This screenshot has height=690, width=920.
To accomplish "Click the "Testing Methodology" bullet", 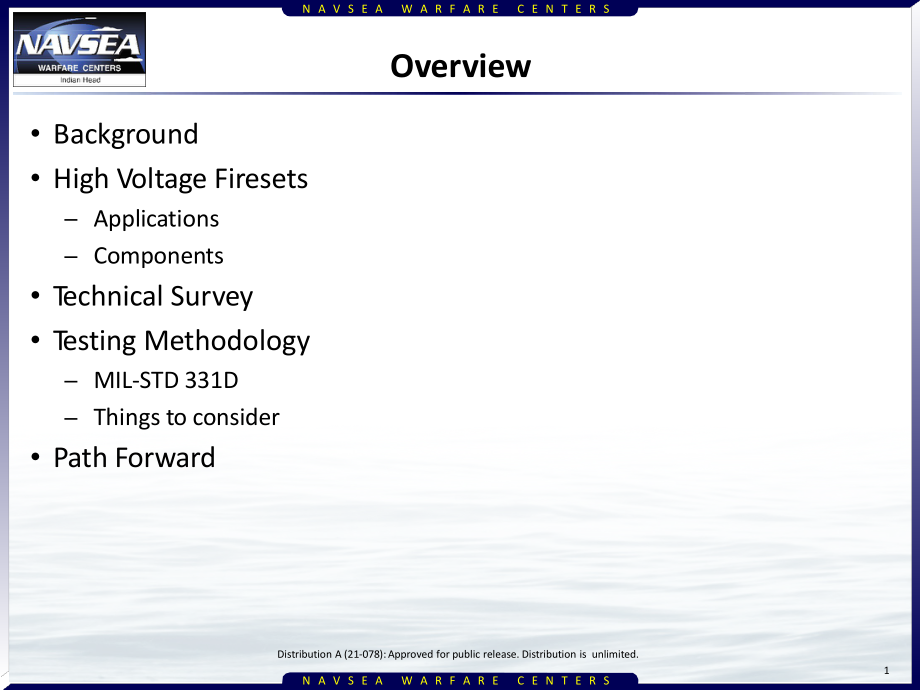I will pyautogui.click(x=181, y=341).
